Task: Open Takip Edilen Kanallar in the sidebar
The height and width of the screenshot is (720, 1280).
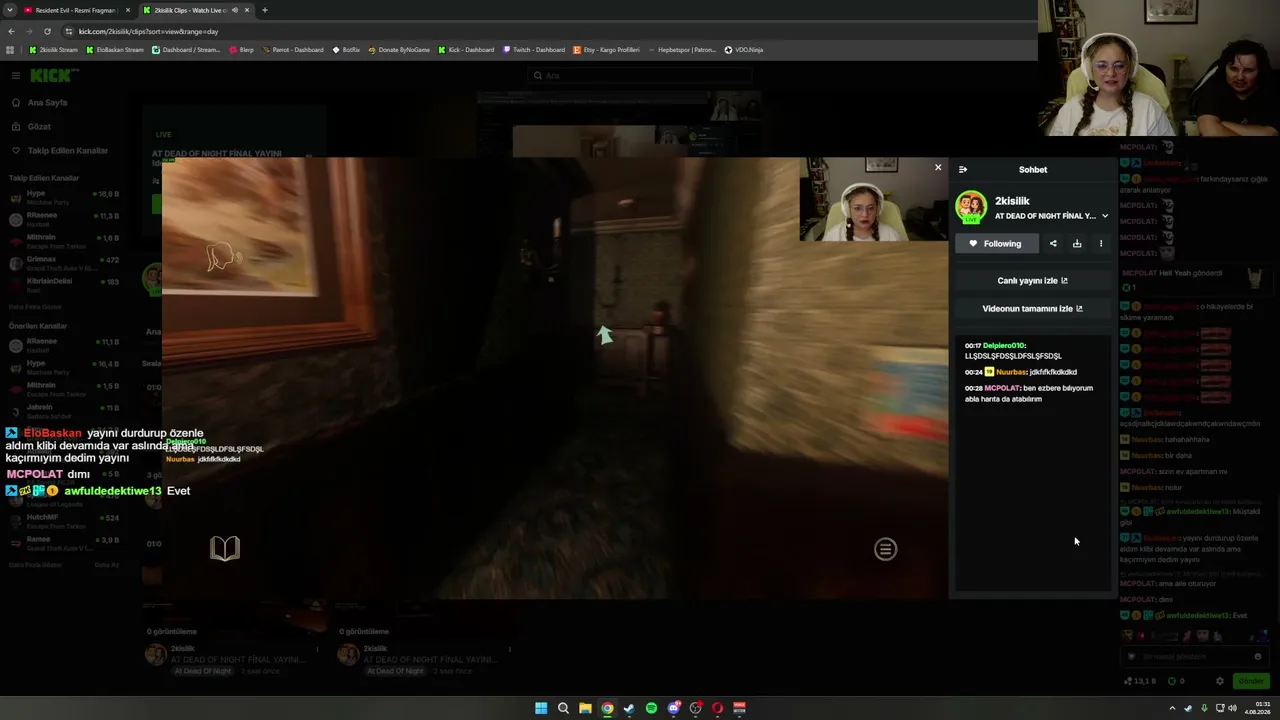Action: 59,151
